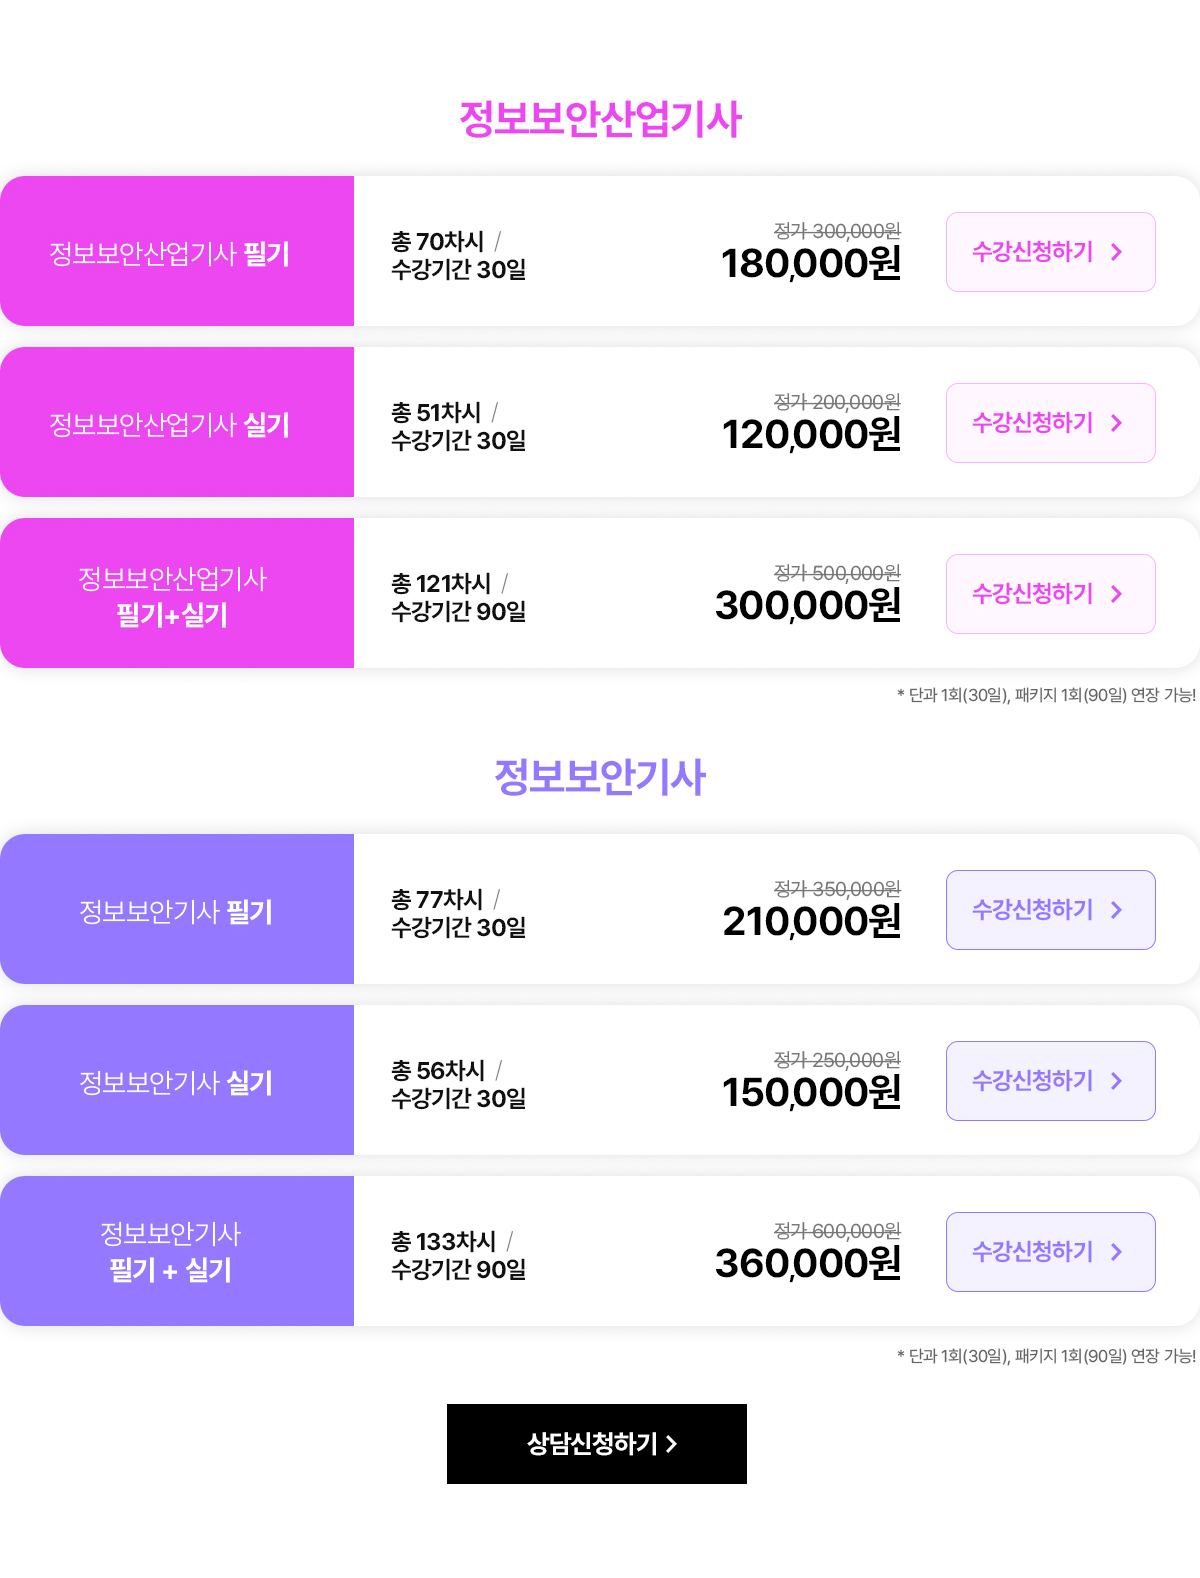Click the 150,000원 discounted price
Viewport: 1200px width, 1578px height.
click(811, 1093)
